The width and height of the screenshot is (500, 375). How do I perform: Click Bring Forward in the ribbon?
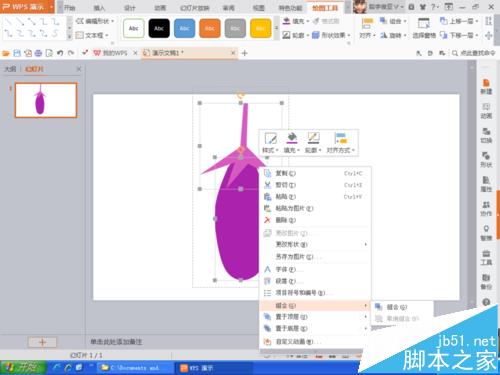point(459,21)
